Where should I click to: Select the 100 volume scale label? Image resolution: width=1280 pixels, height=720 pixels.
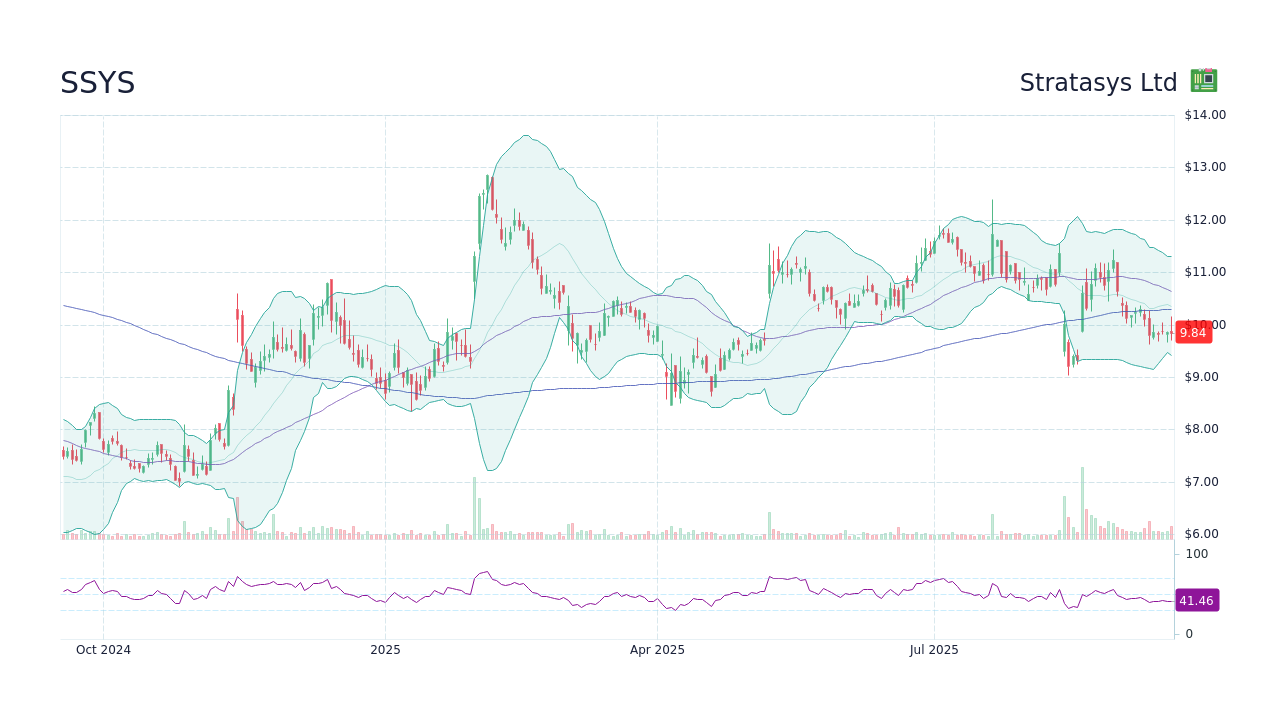(1196, 554)
